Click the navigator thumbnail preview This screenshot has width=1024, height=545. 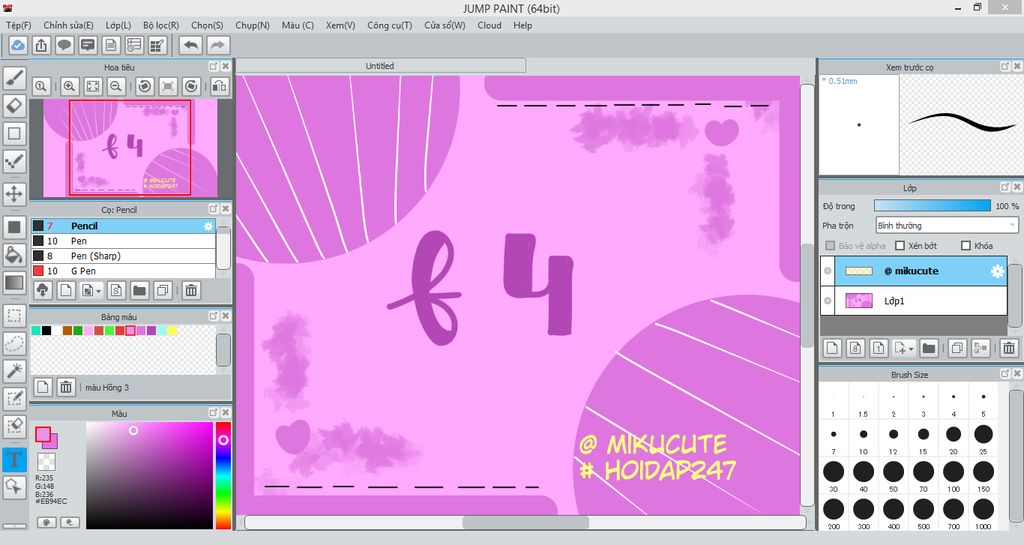[130, 148]
